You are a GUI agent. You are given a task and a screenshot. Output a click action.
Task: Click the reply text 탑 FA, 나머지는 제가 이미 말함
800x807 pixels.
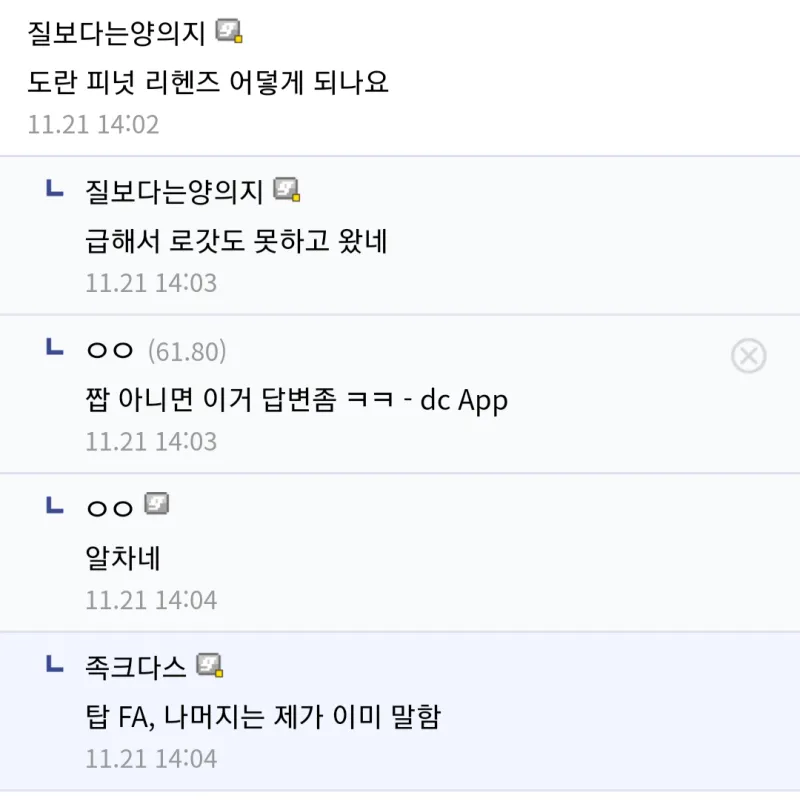(264, 717)
